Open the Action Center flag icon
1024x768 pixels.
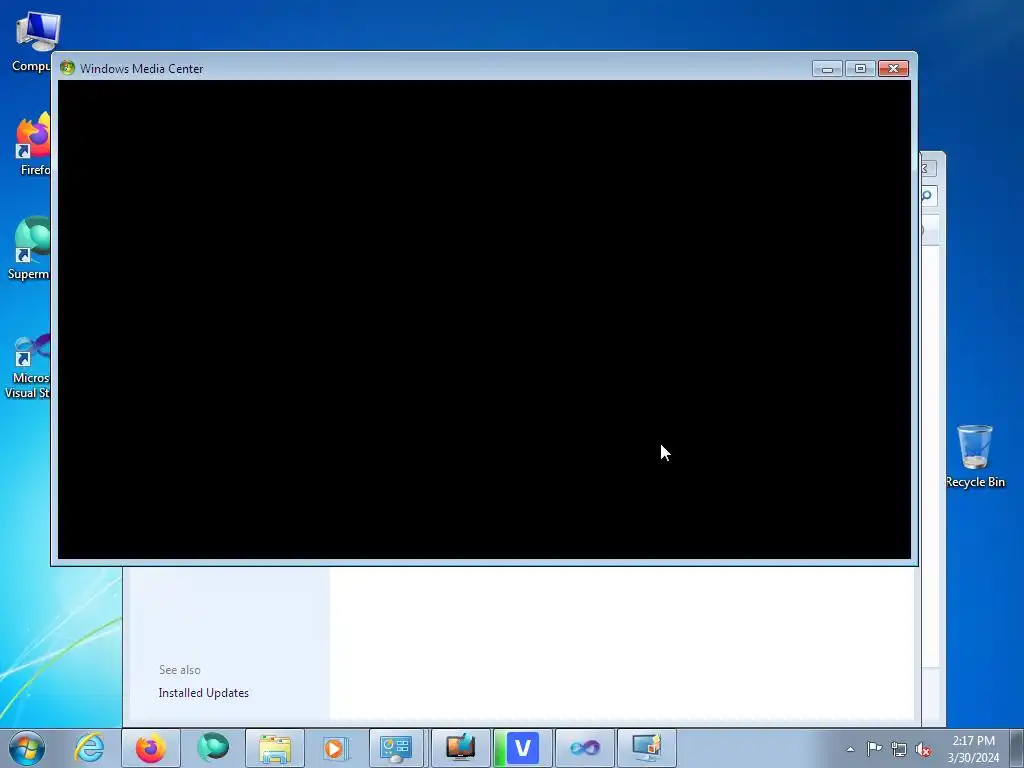874,749
